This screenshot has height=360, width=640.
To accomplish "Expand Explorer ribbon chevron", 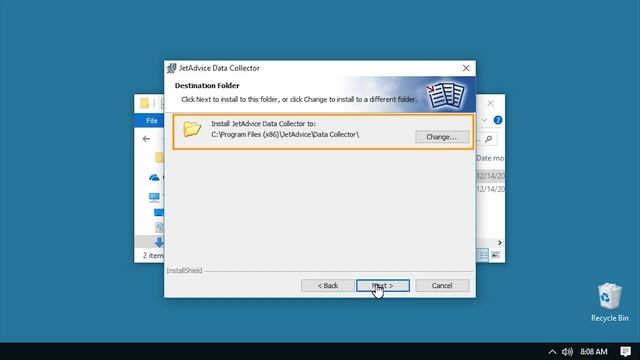I will pos(484,120).
